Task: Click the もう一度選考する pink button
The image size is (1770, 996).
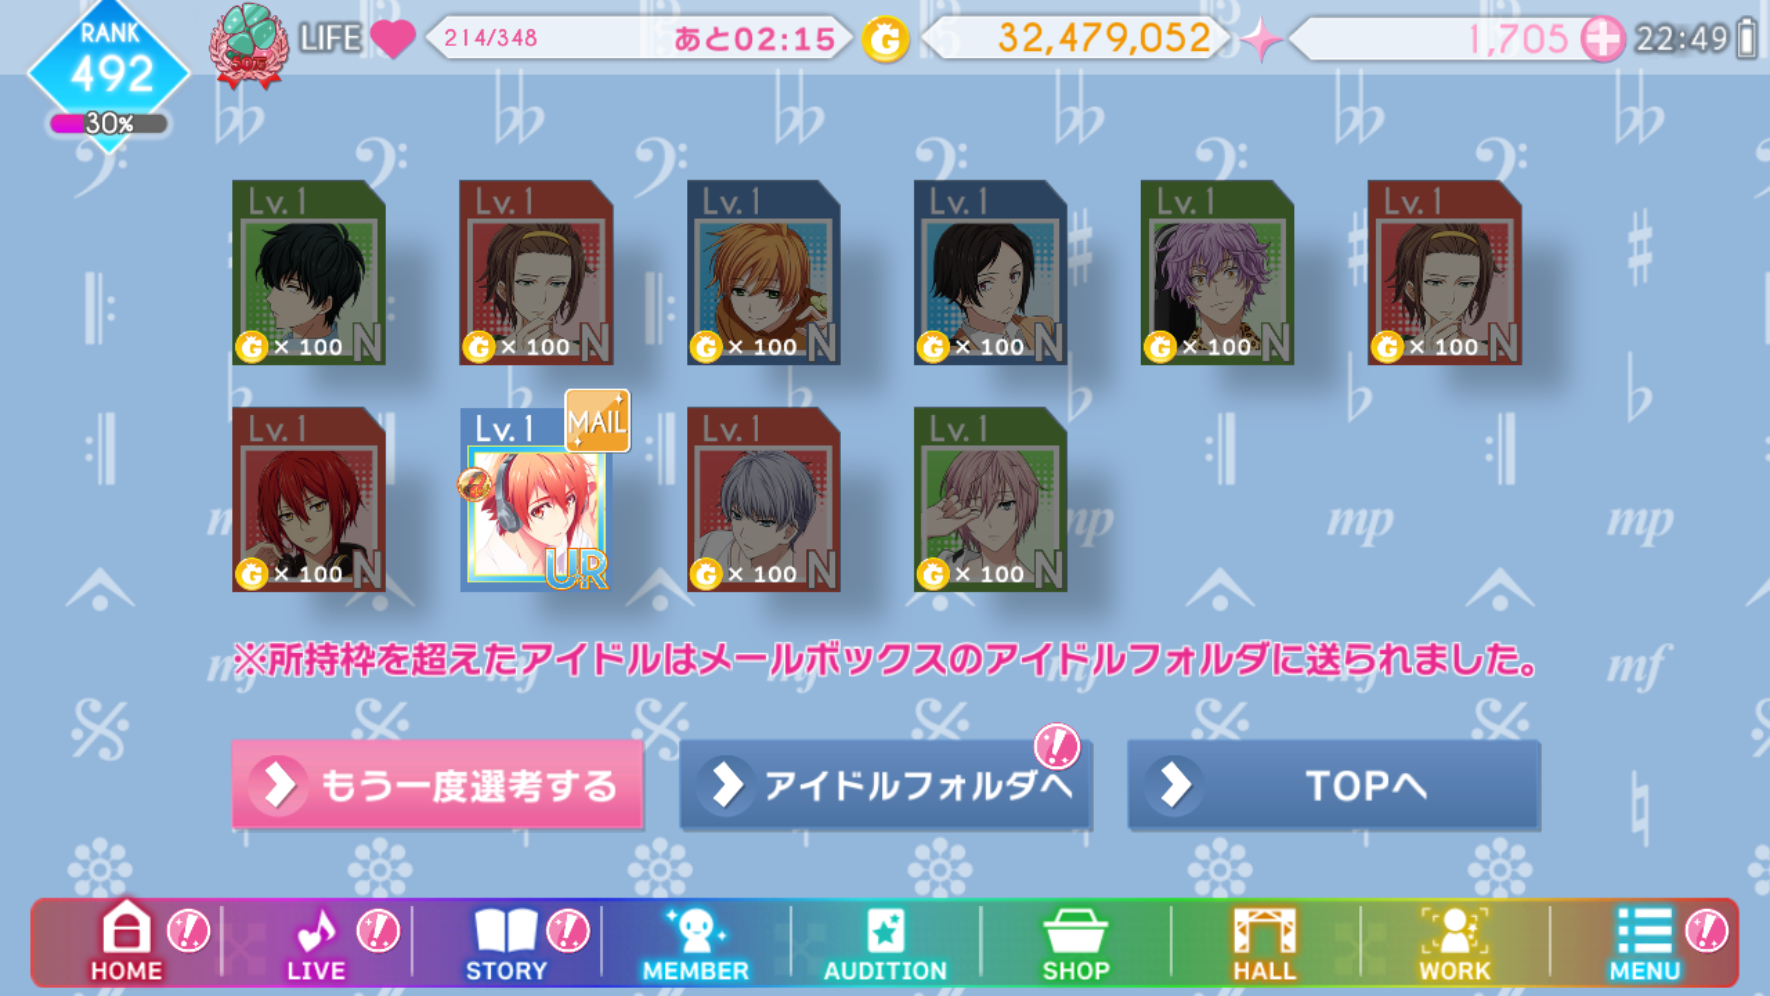Action: (x=438, y=785)
